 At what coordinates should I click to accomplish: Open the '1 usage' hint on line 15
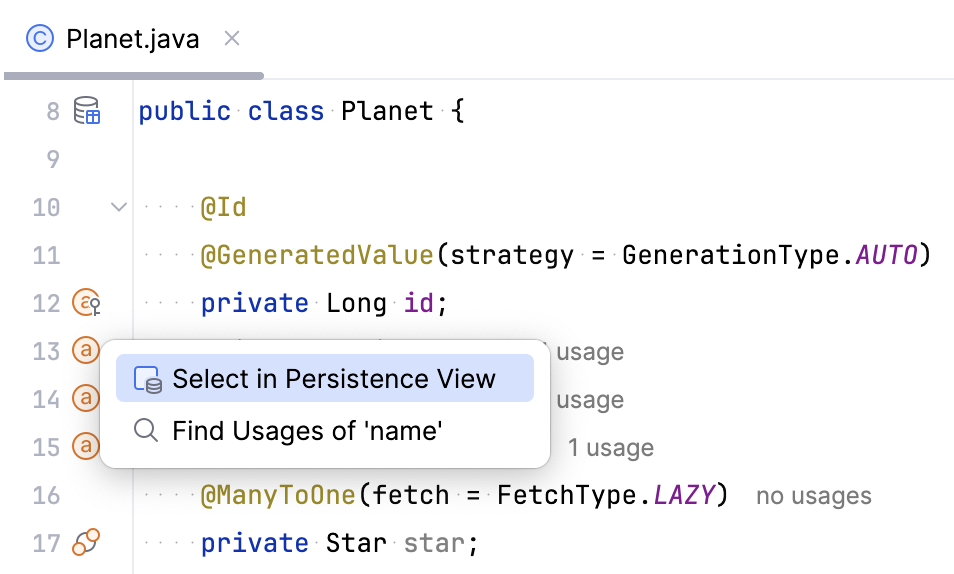(610, 448)
